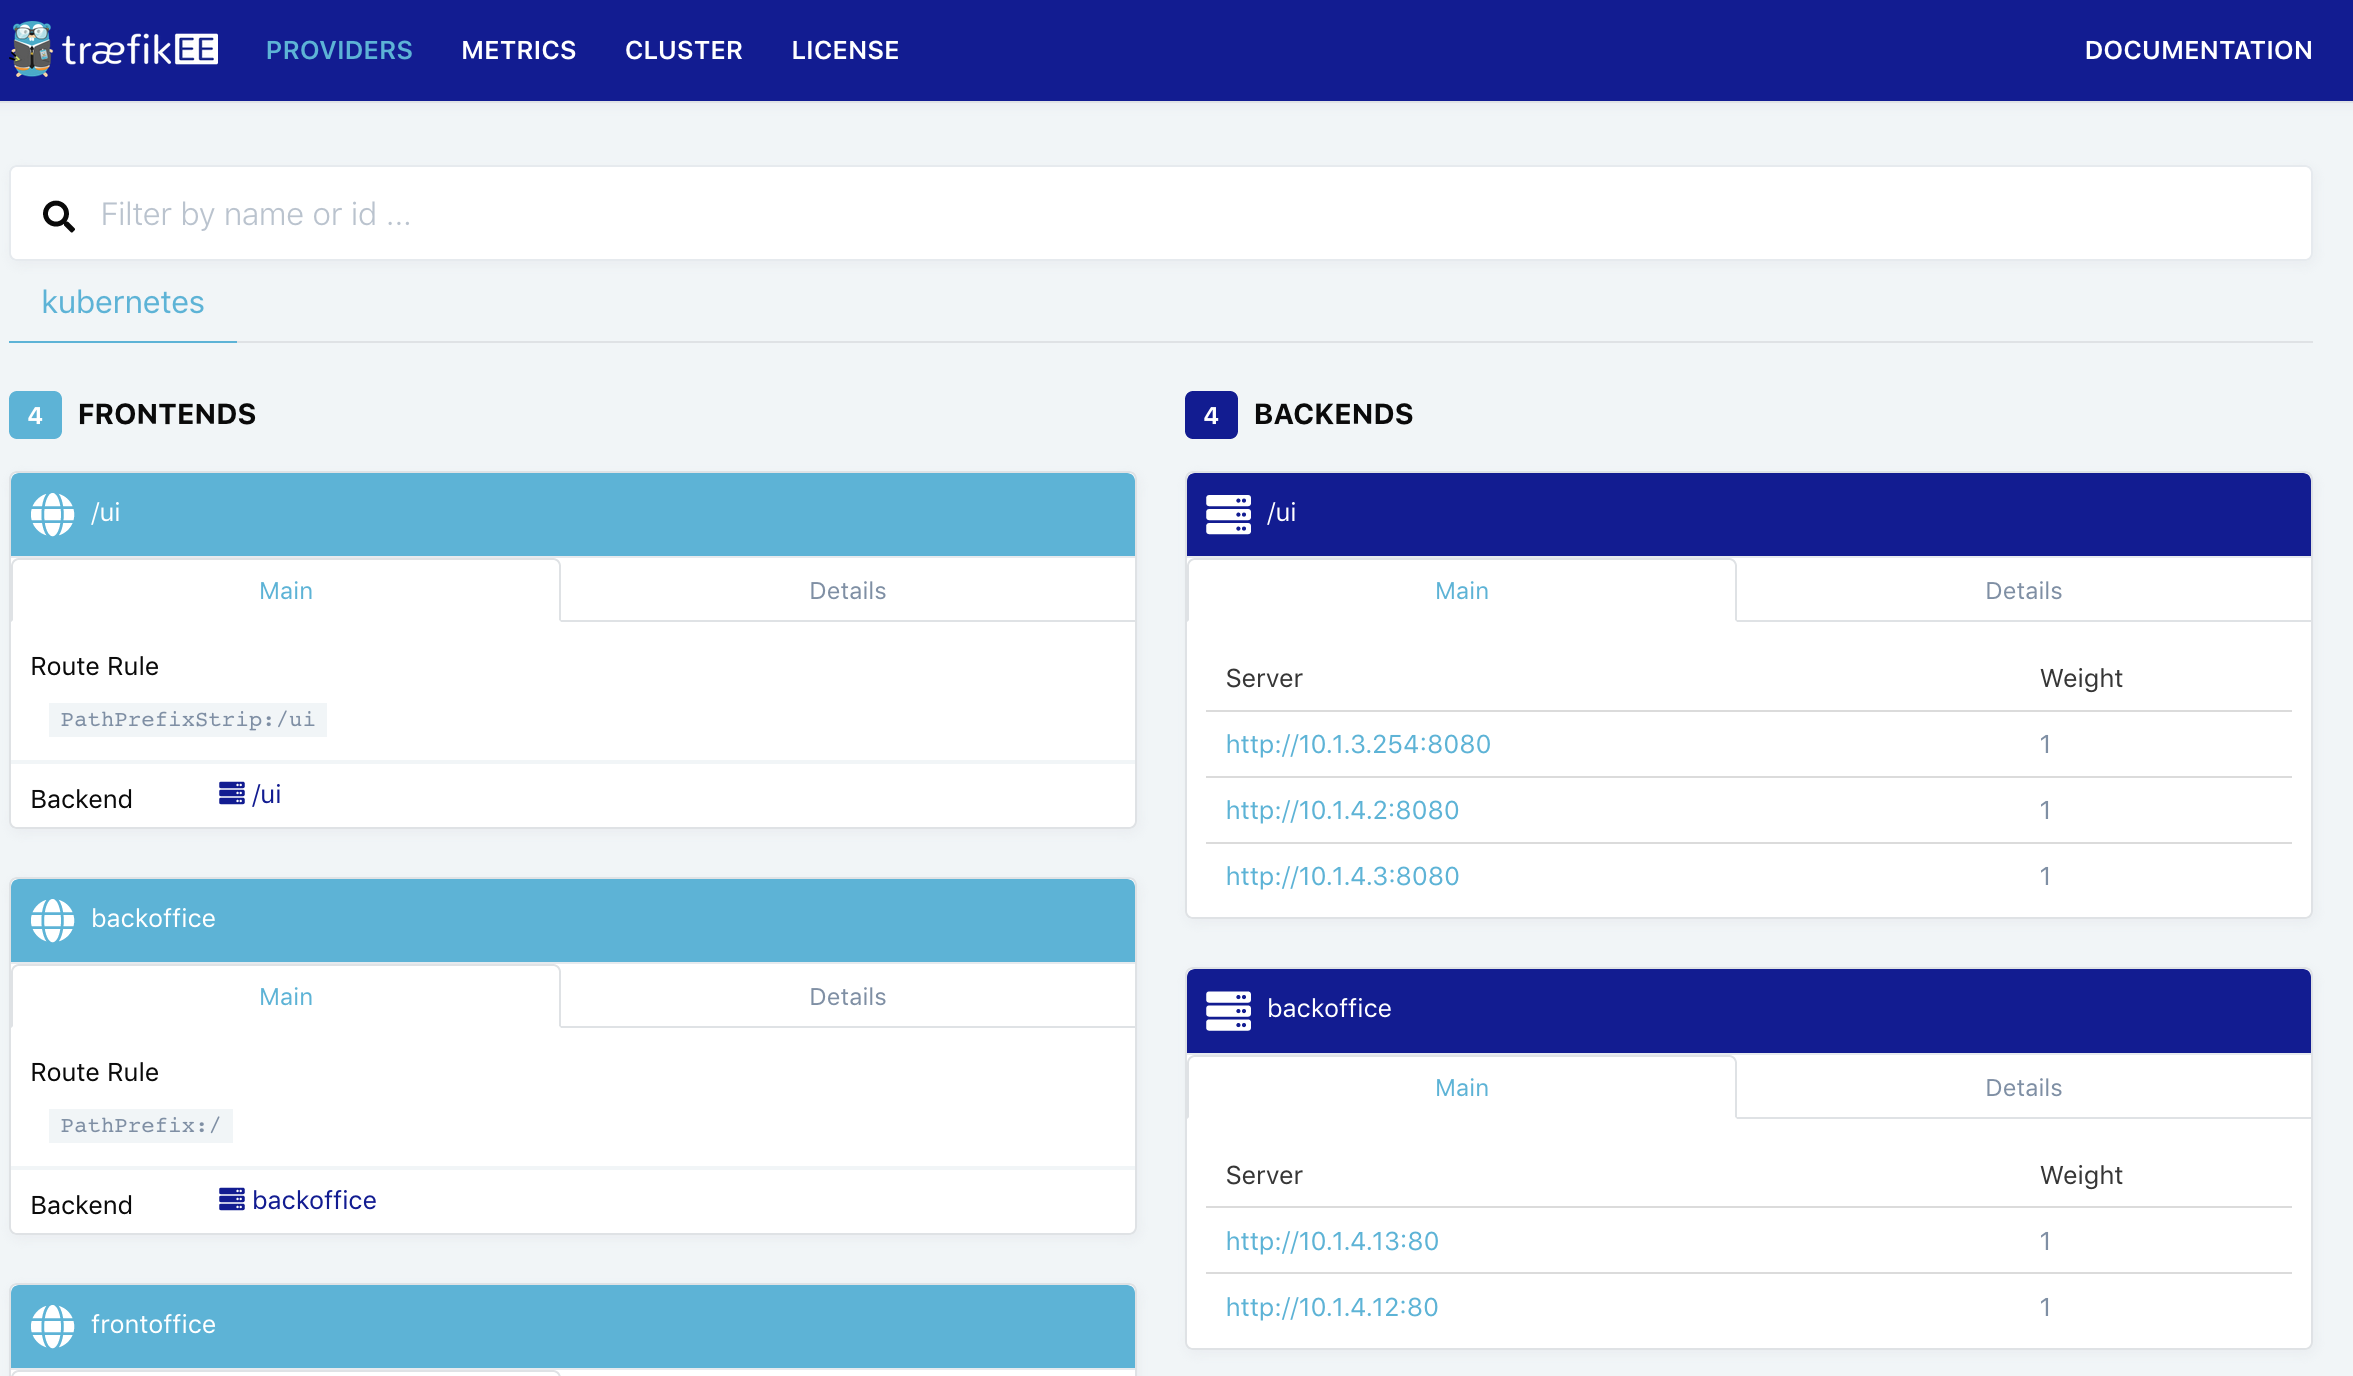Open server http://10.1.3.254:8080
This screenshot has width=2353, height=1376.
(1358, 744)
